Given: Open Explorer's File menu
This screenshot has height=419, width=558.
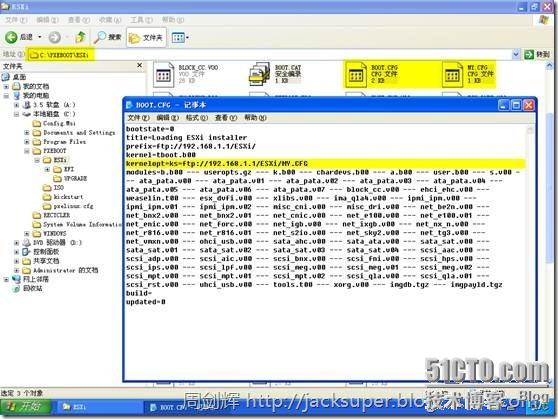Looking at the screenshot, I should (x=16, y=20).
